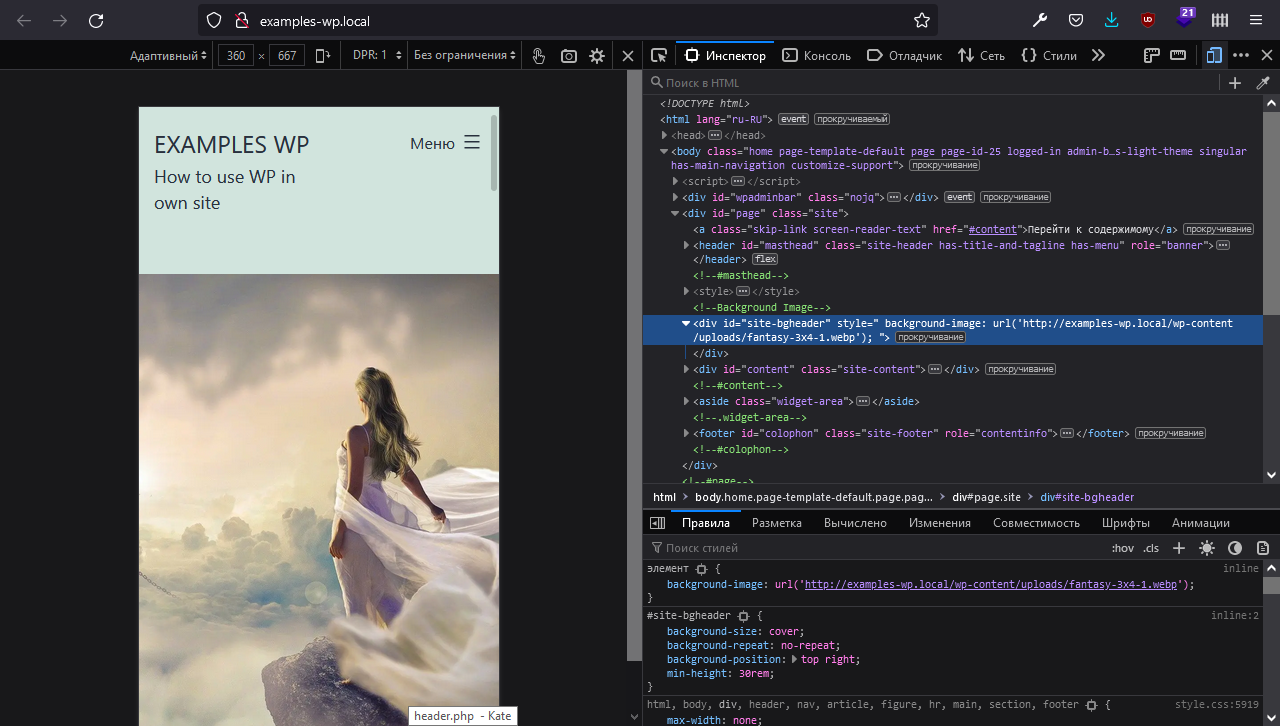Click the event badge on html element
The image size is (1280, 726).
[x=794, y=119]
